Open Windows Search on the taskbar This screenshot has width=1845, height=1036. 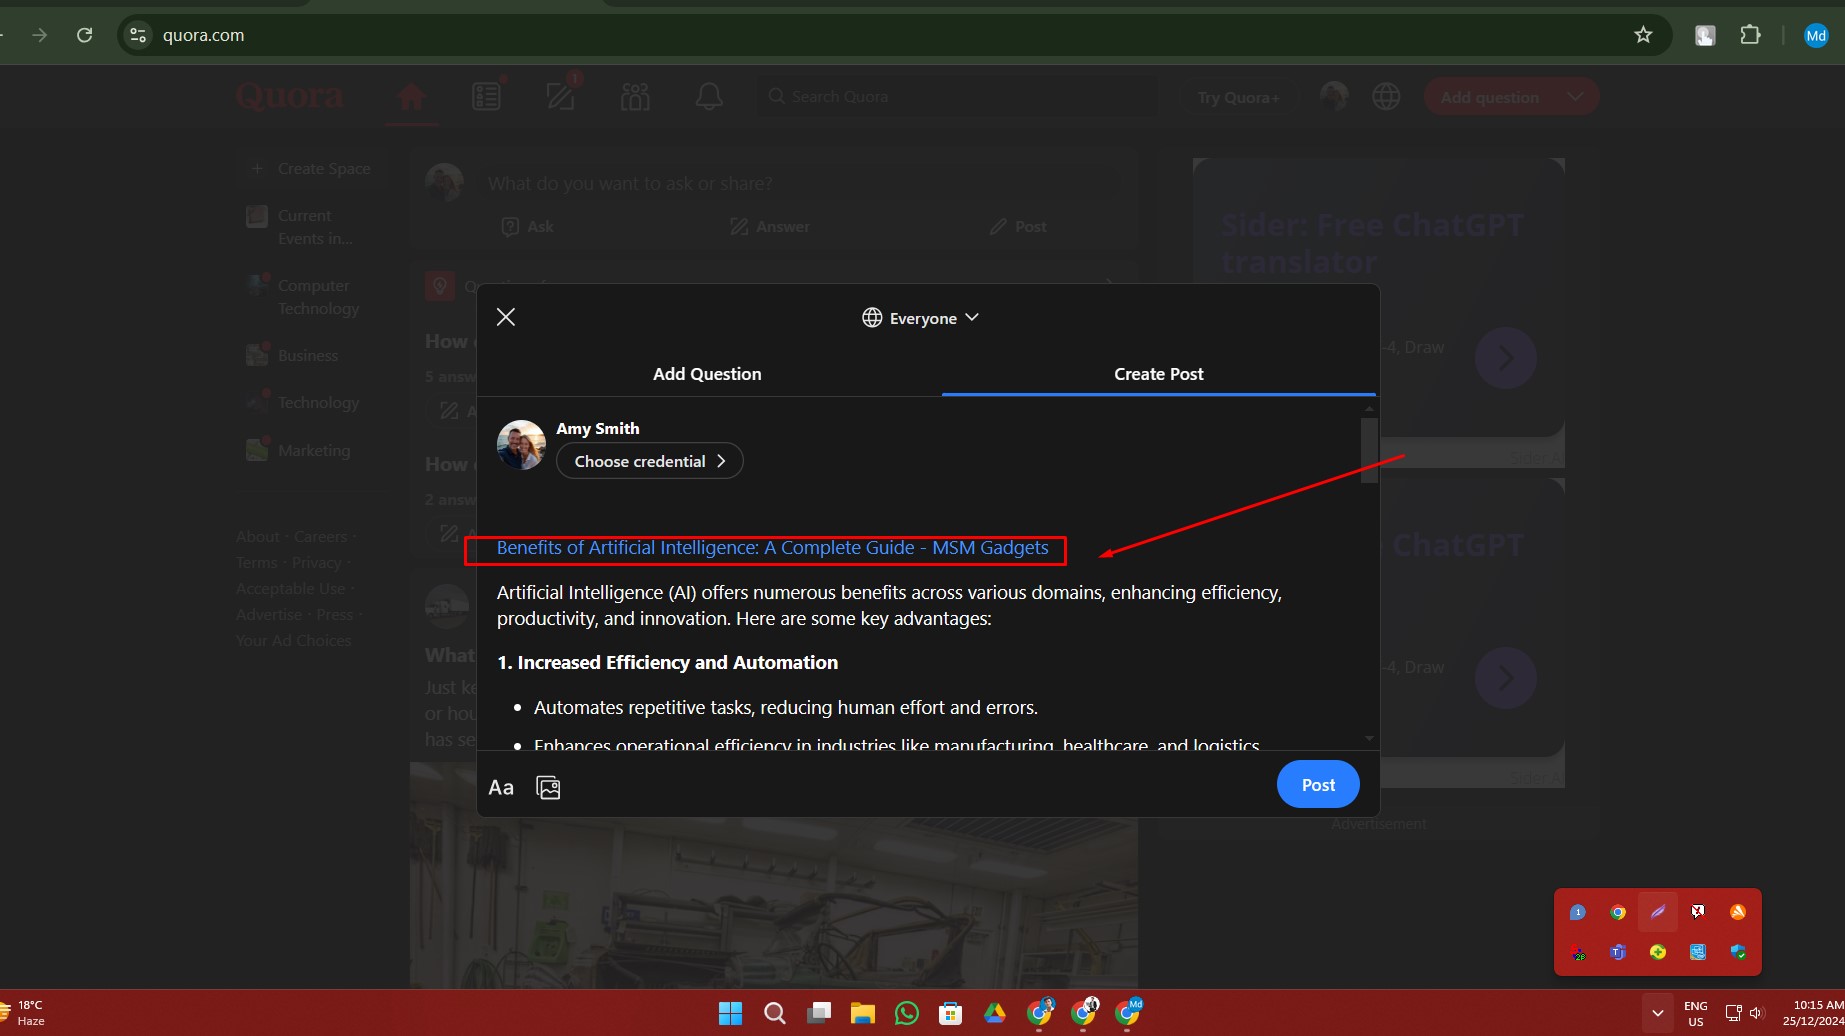tap(775, 1013)
